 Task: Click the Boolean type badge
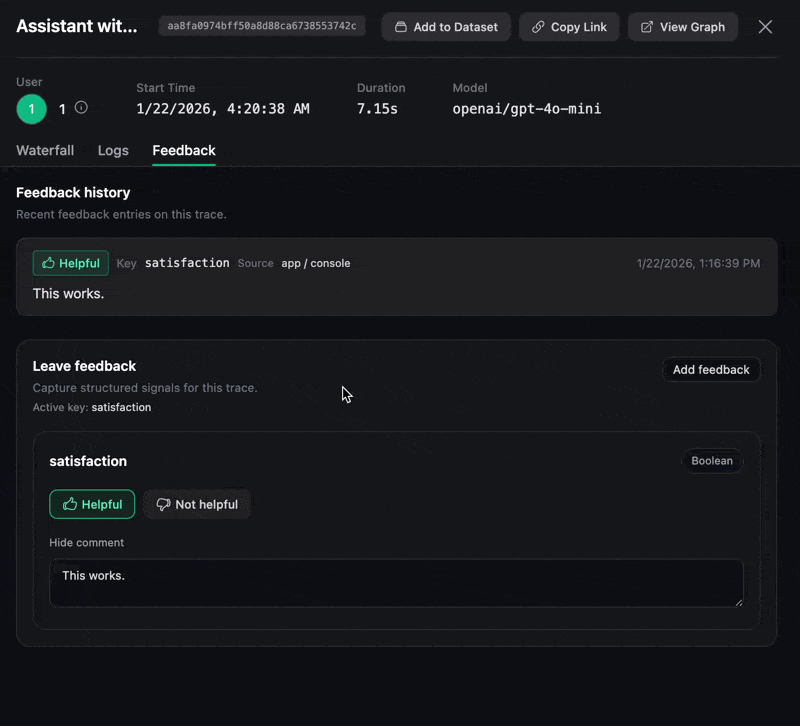click(x=712, y=461)
